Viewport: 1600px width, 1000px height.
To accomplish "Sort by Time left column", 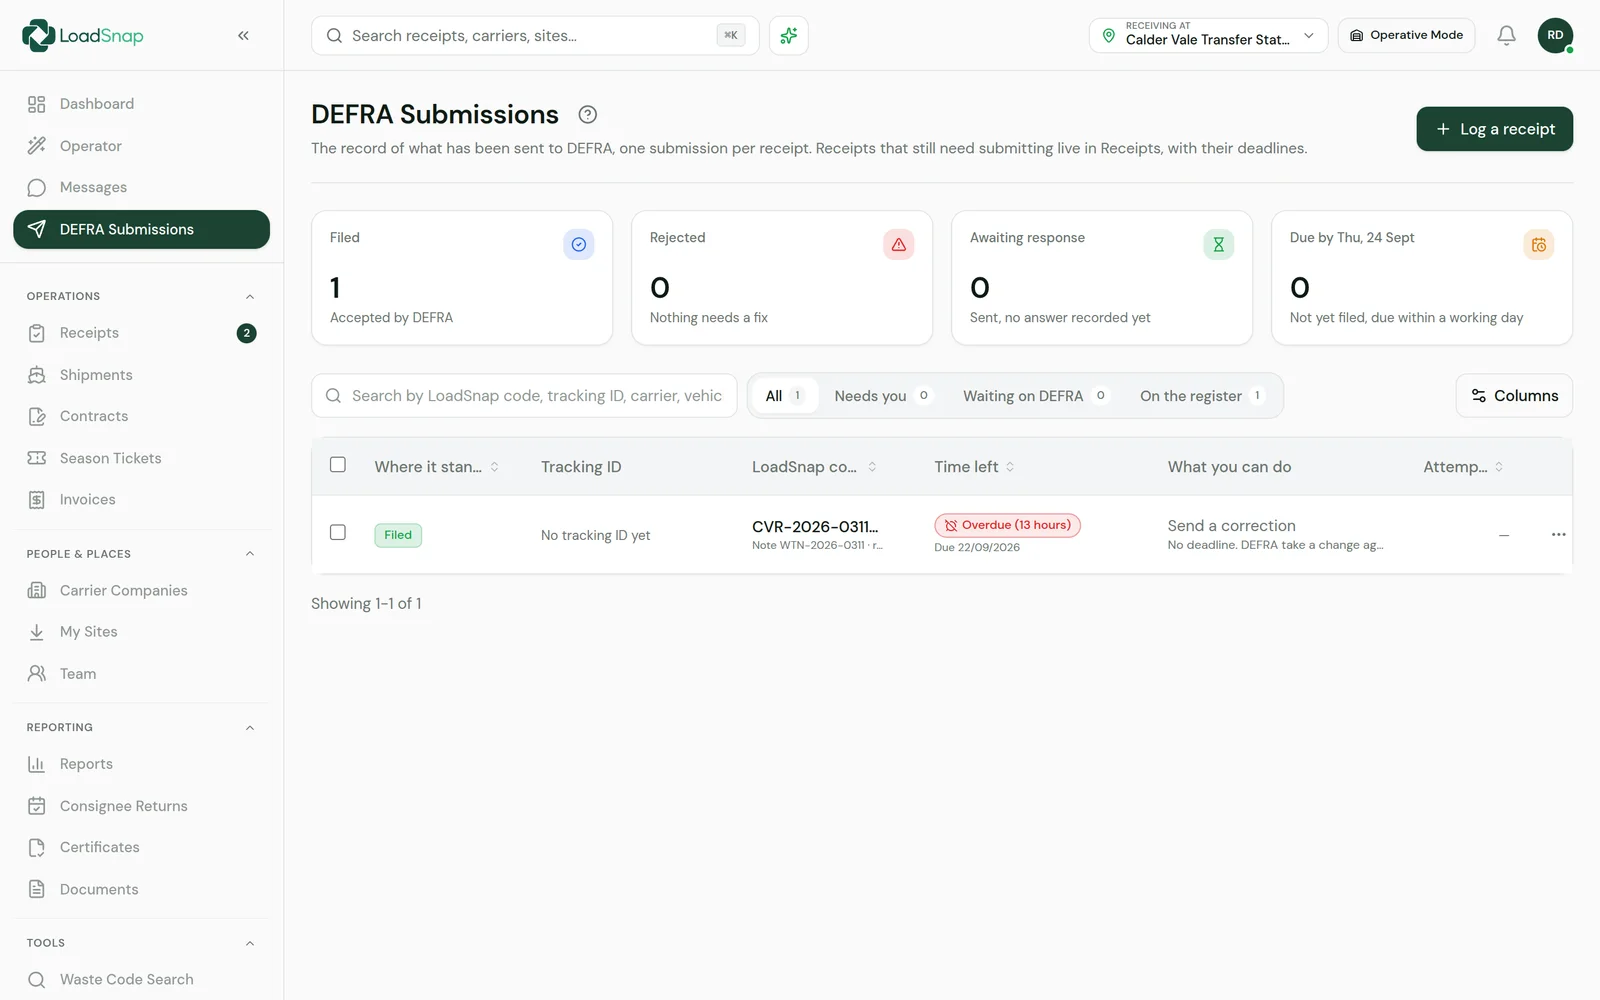I will [974, 467].
